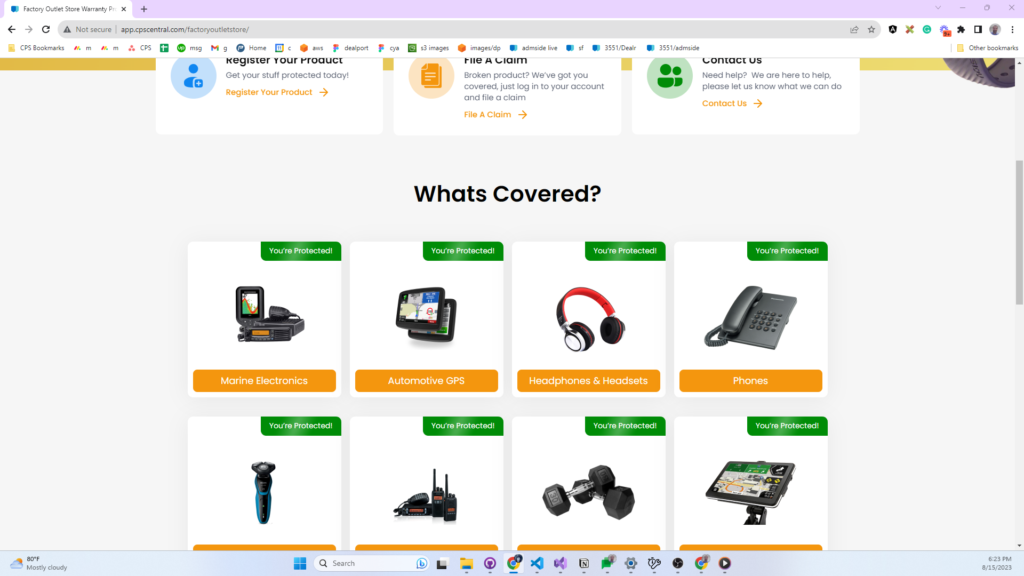
Task: Click the electric shaver product image
Action: (264, 491)
